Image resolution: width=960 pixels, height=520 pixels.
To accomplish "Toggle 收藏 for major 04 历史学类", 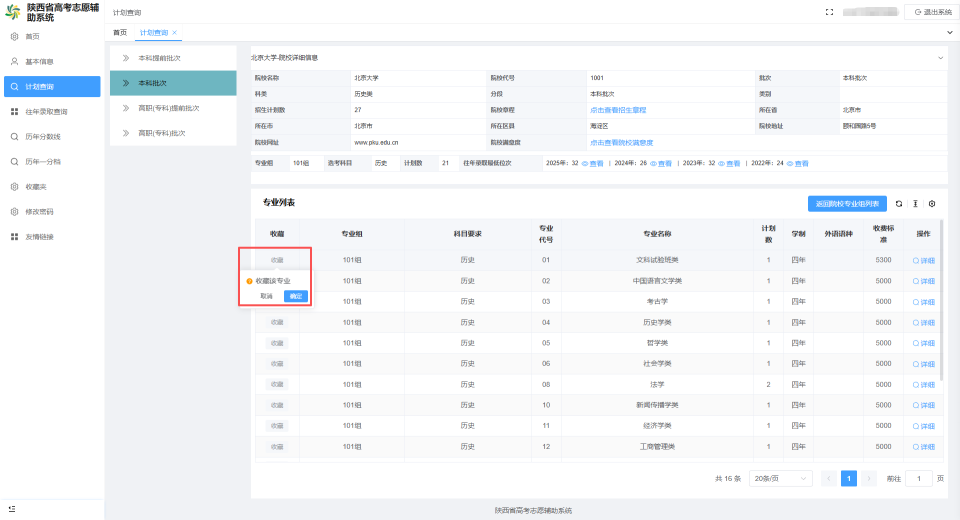I will (x=277, y=322).
